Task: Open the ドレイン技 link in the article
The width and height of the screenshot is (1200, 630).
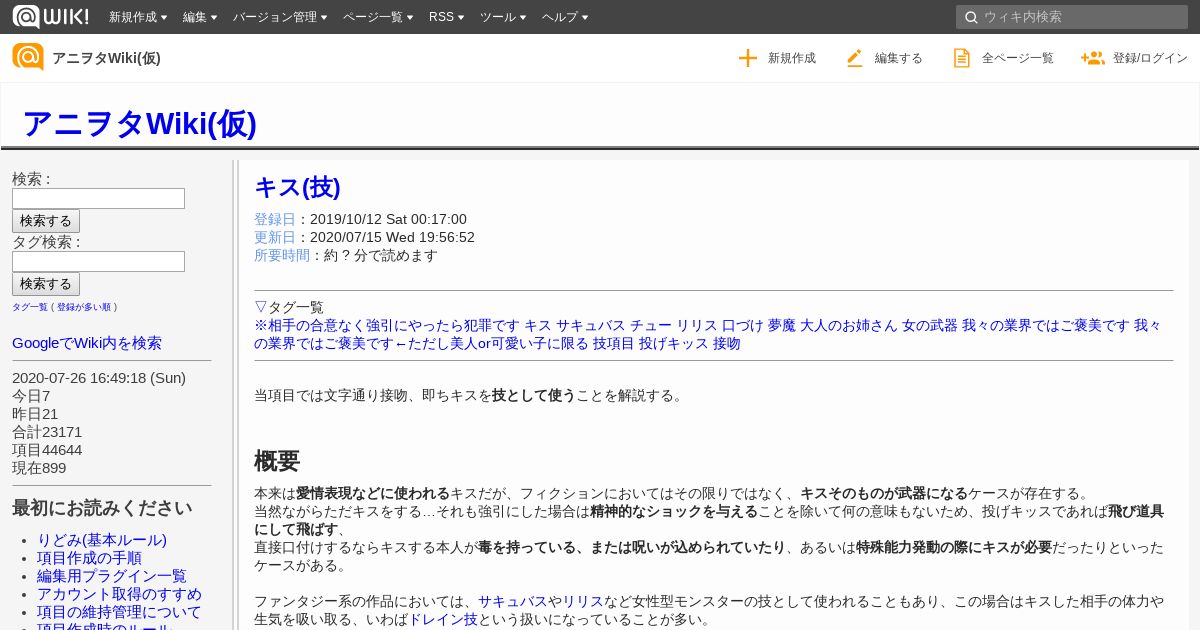Action: 443,619
